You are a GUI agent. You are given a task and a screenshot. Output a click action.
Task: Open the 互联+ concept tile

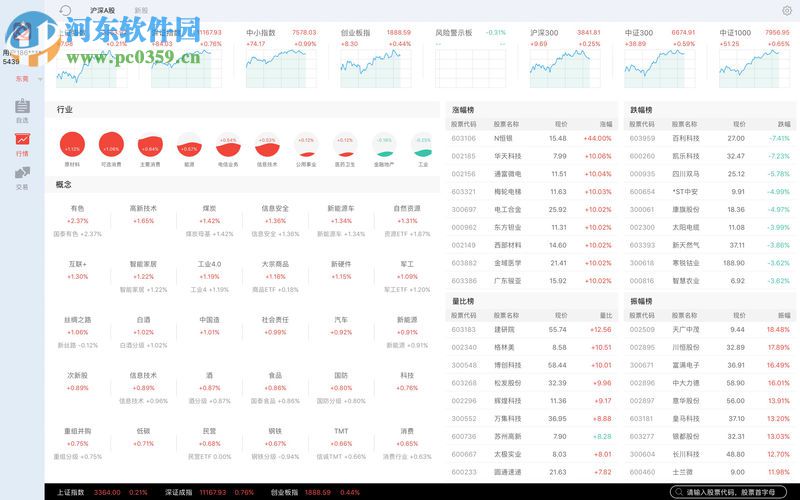click(x=78, y=270)
